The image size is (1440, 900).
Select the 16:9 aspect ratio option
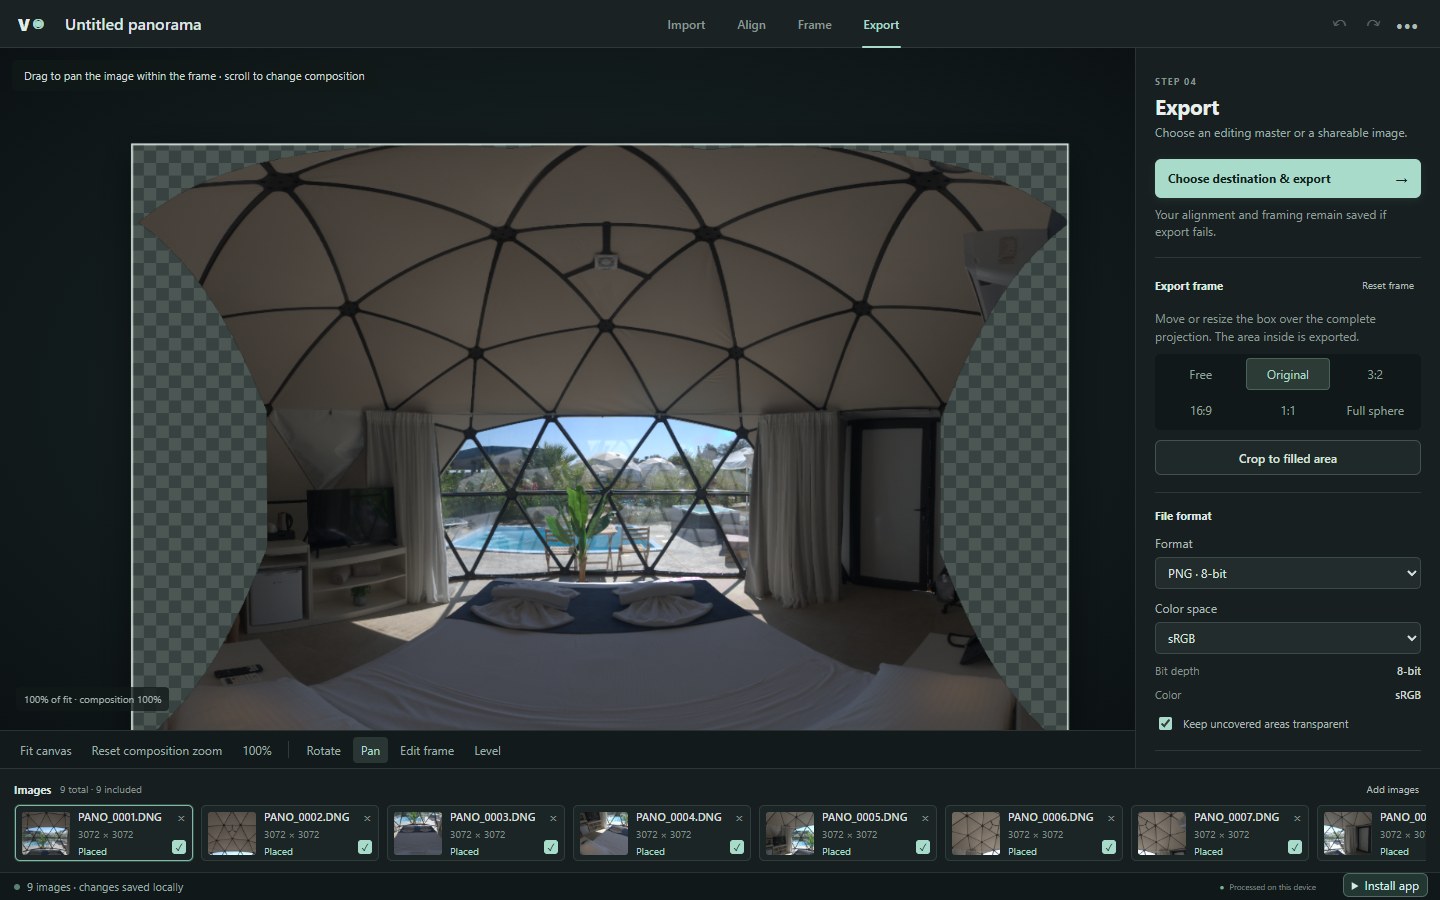pos(1201,411)
